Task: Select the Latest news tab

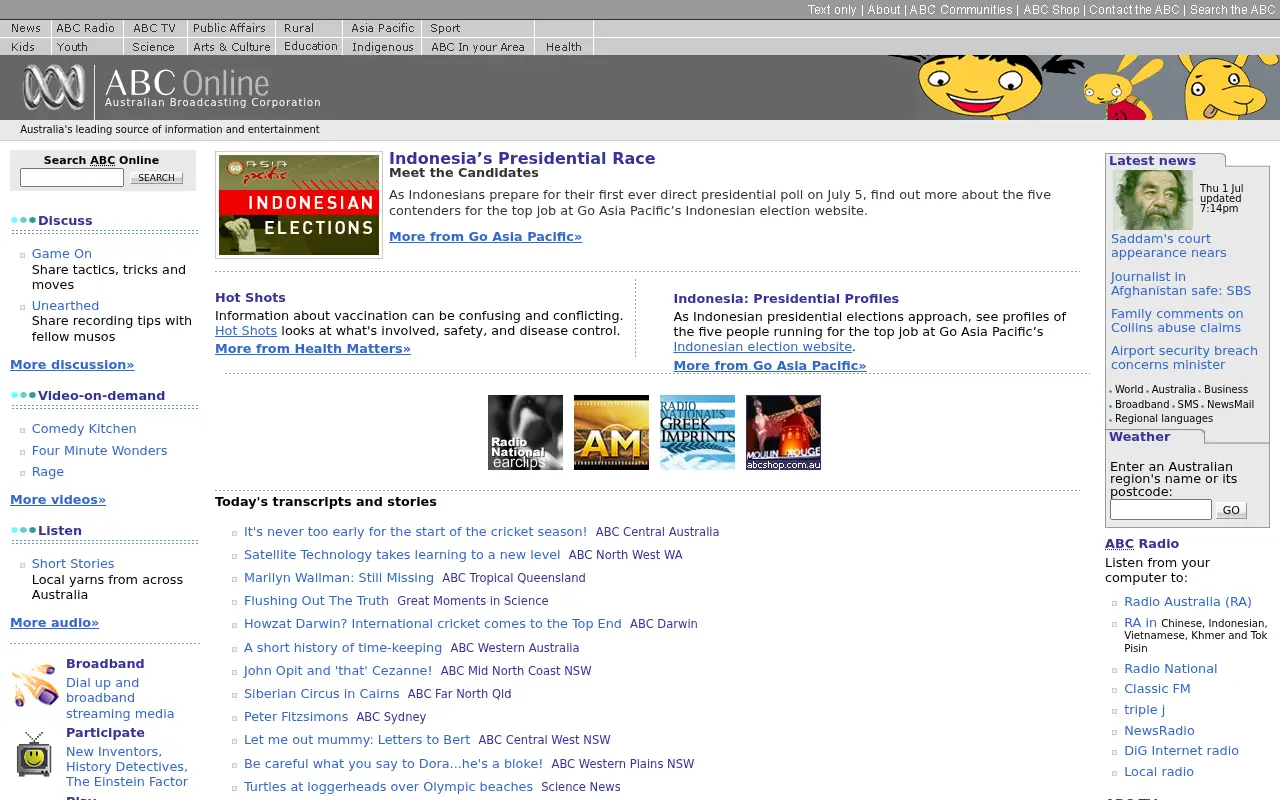Action: [x=1152, y=160]
